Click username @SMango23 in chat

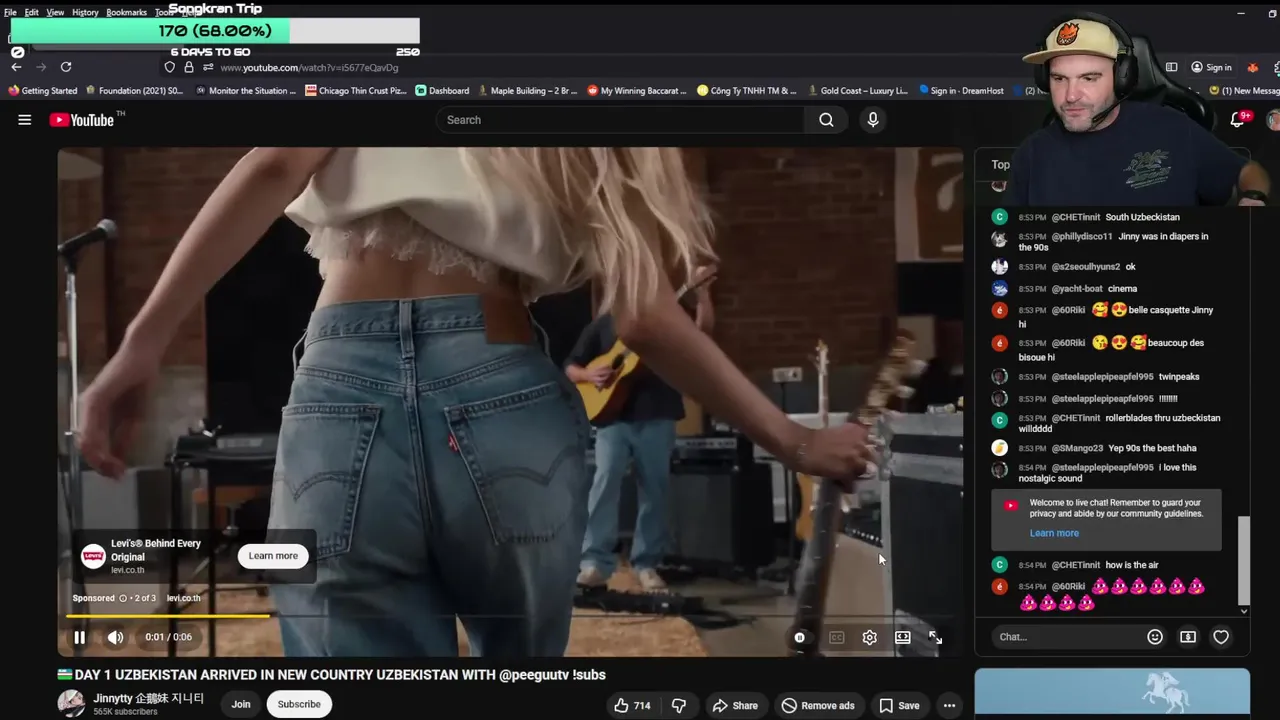(1077, 448)
